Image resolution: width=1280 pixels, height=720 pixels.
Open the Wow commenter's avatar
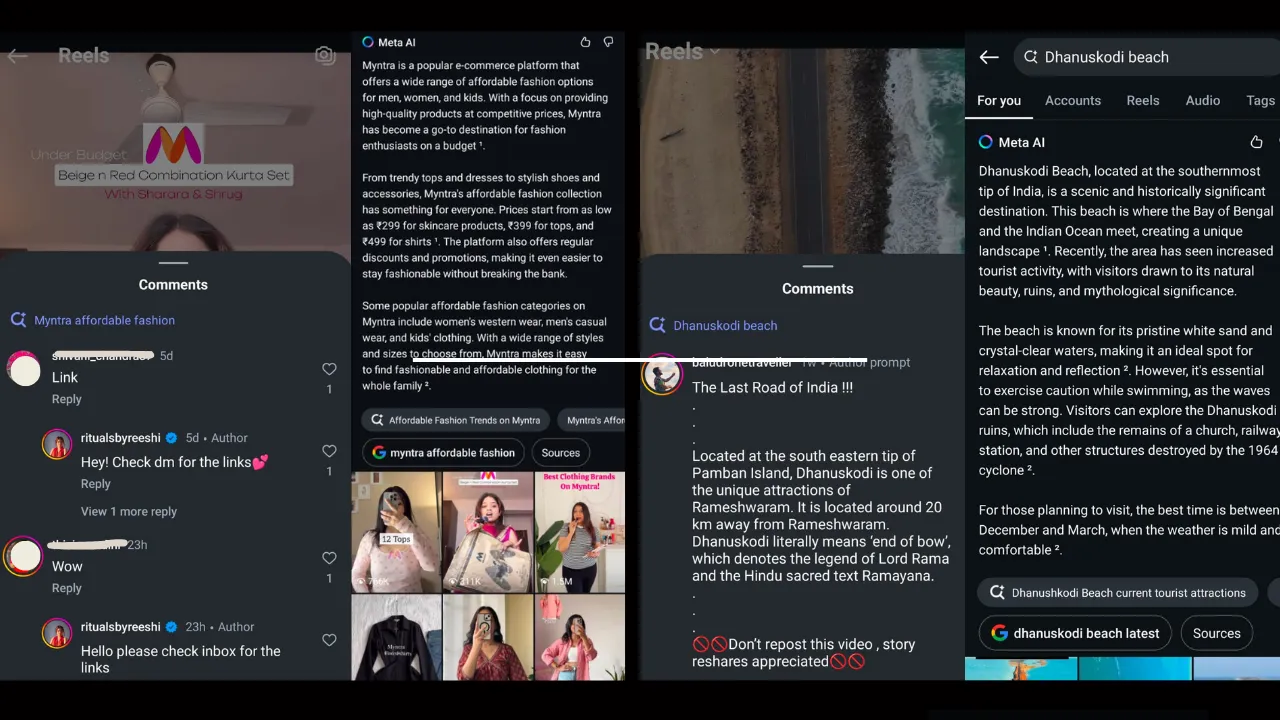tap(24, 556)
